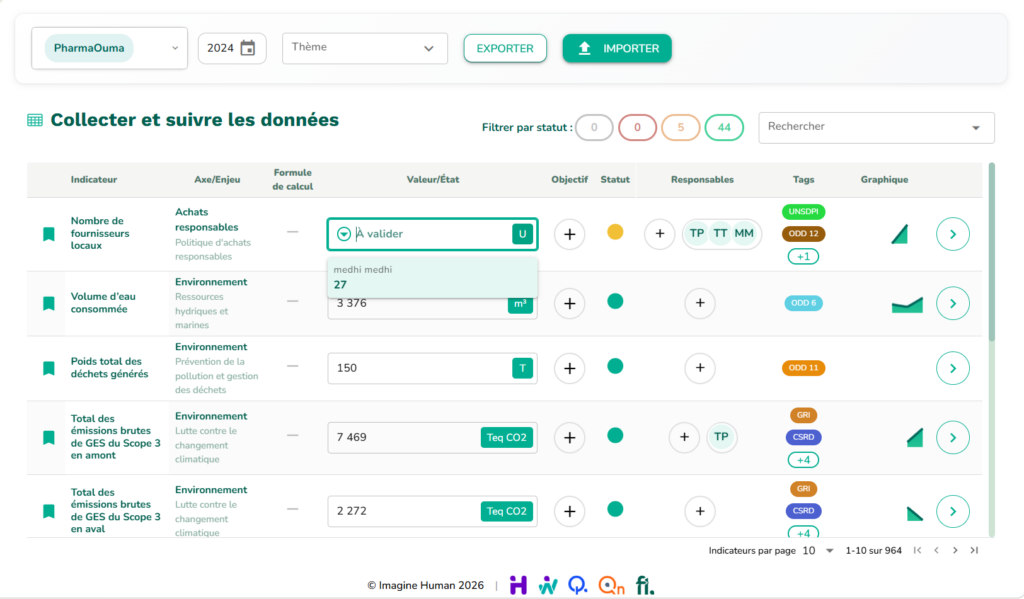Open details arrow for Scope 3 en aval

pos(953,511)
